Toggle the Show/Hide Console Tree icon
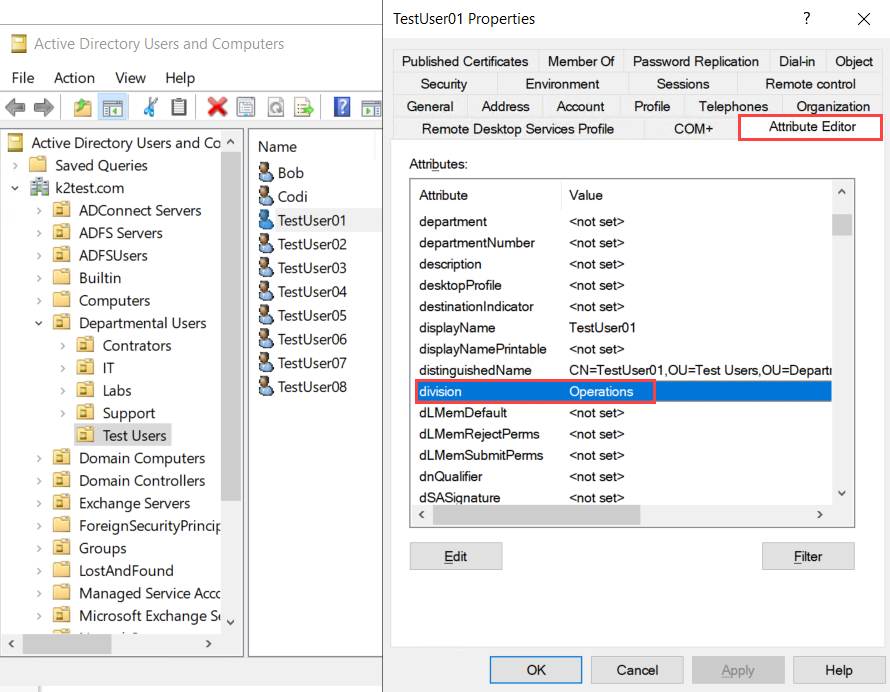890x692 pixels. click(112, 107)
